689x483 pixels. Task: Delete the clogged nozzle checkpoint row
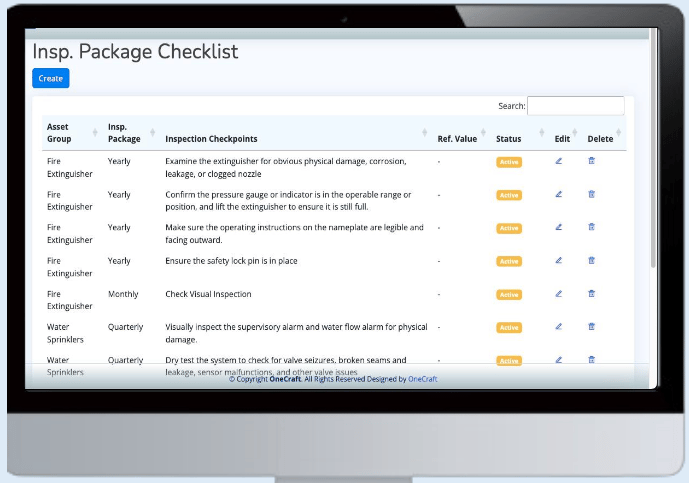click(x=591, y=161)
